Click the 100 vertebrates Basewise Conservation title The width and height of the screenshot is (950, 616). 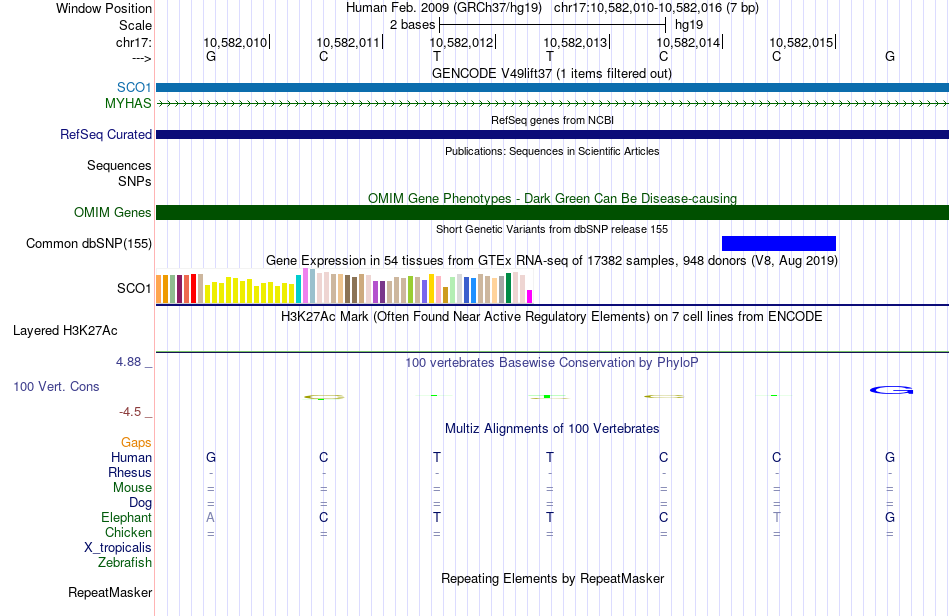[552, 363]
